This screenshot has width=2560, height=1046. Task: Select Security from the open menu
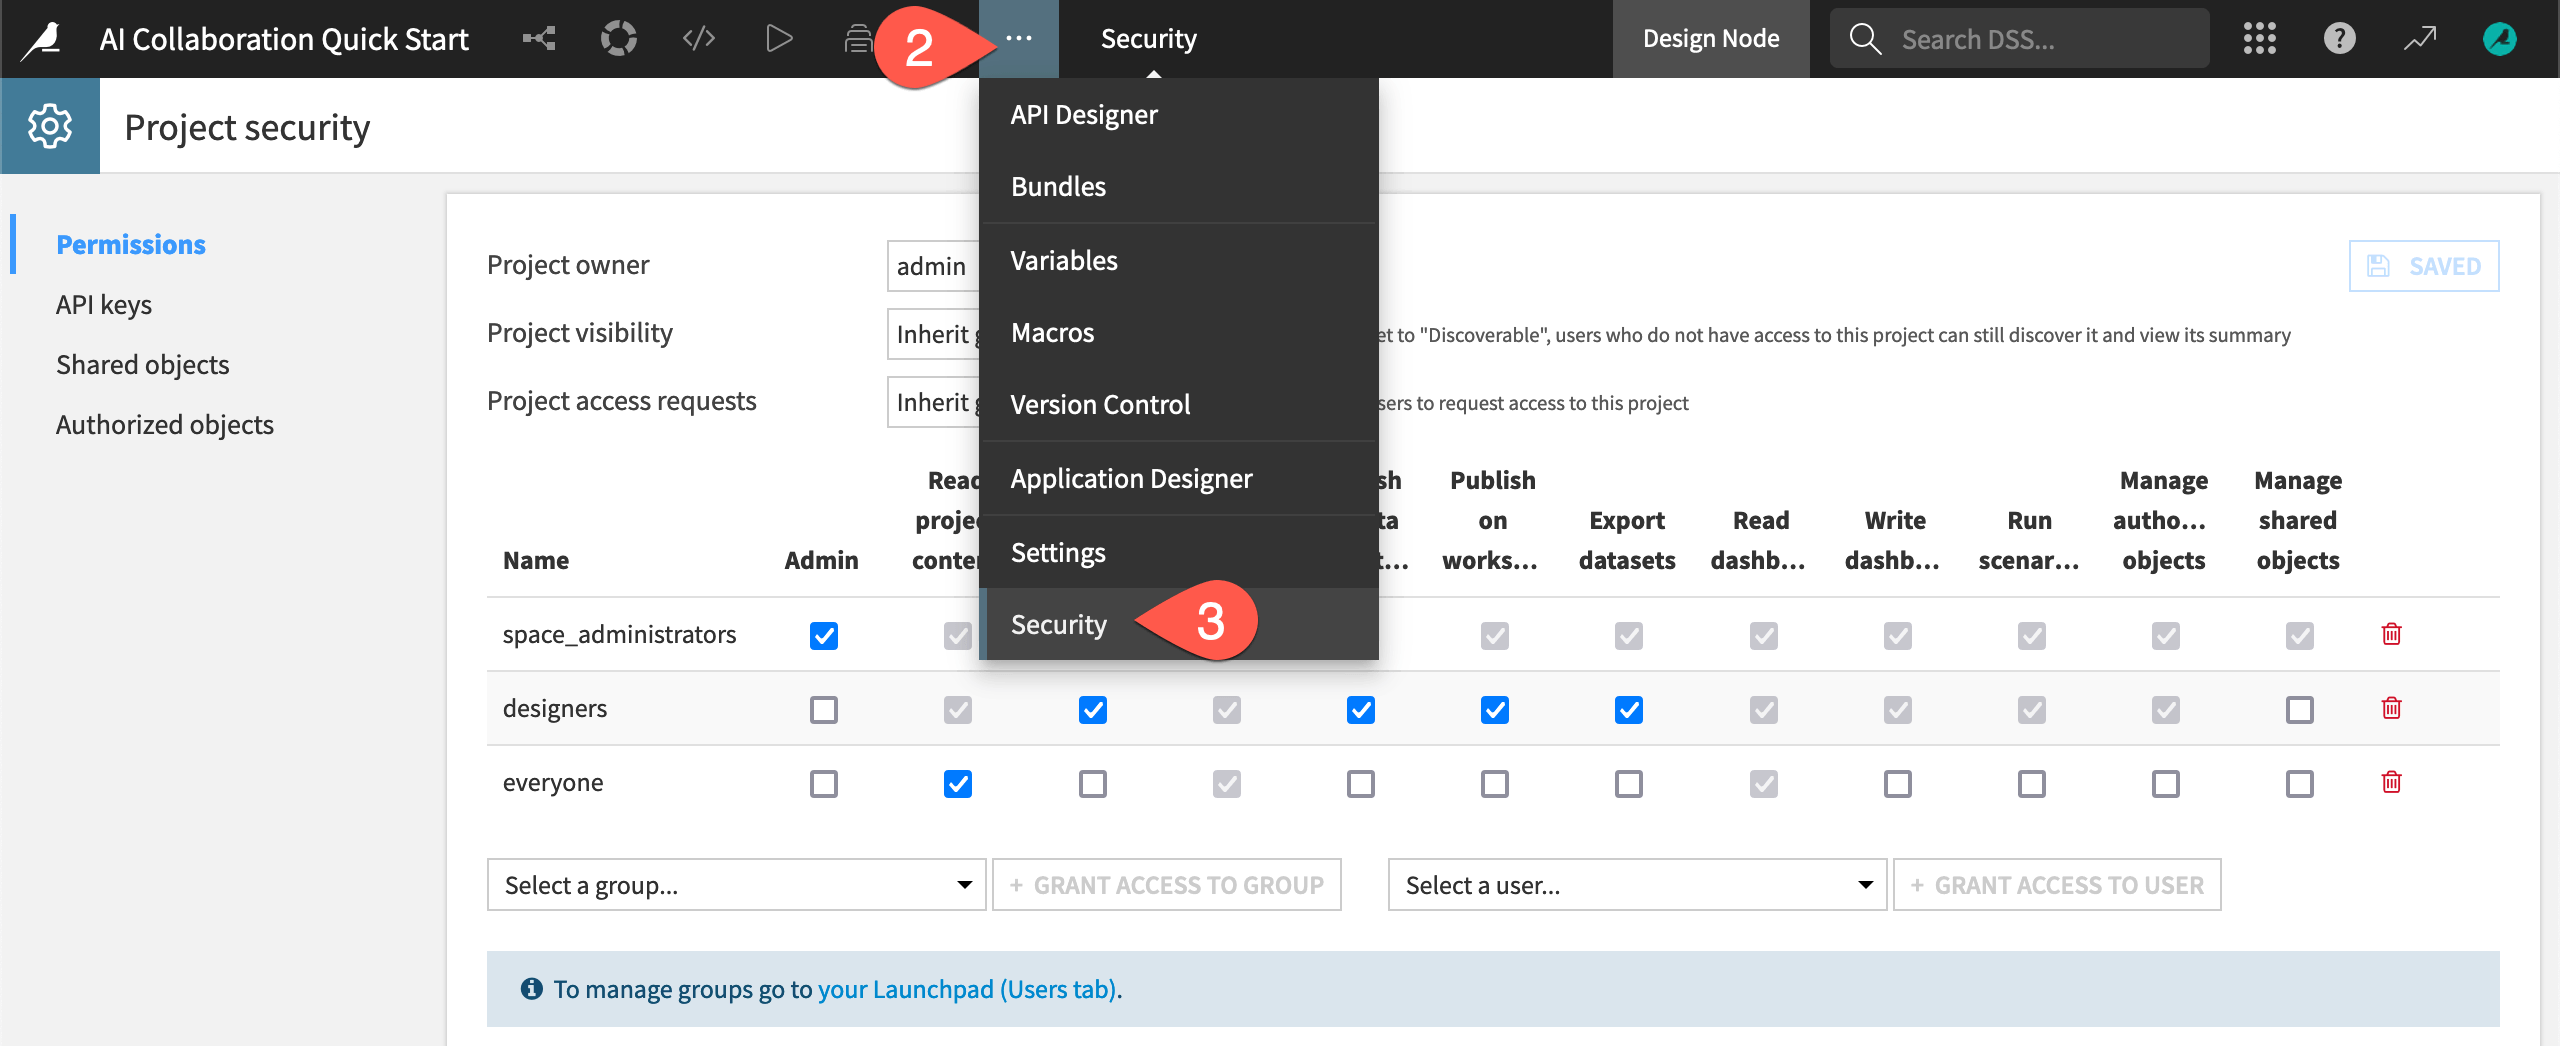coord(1058,623)
